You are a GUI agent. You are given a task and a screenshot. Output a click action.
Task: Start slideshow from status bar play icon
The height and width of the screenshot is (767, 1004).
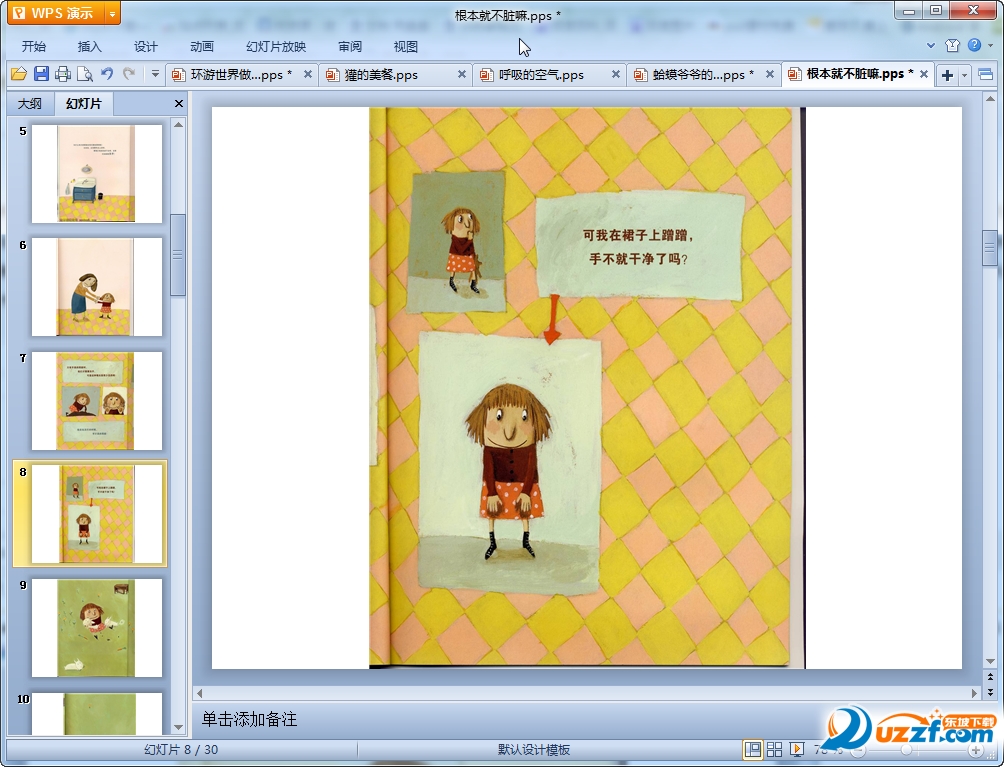tap(797, 749)
